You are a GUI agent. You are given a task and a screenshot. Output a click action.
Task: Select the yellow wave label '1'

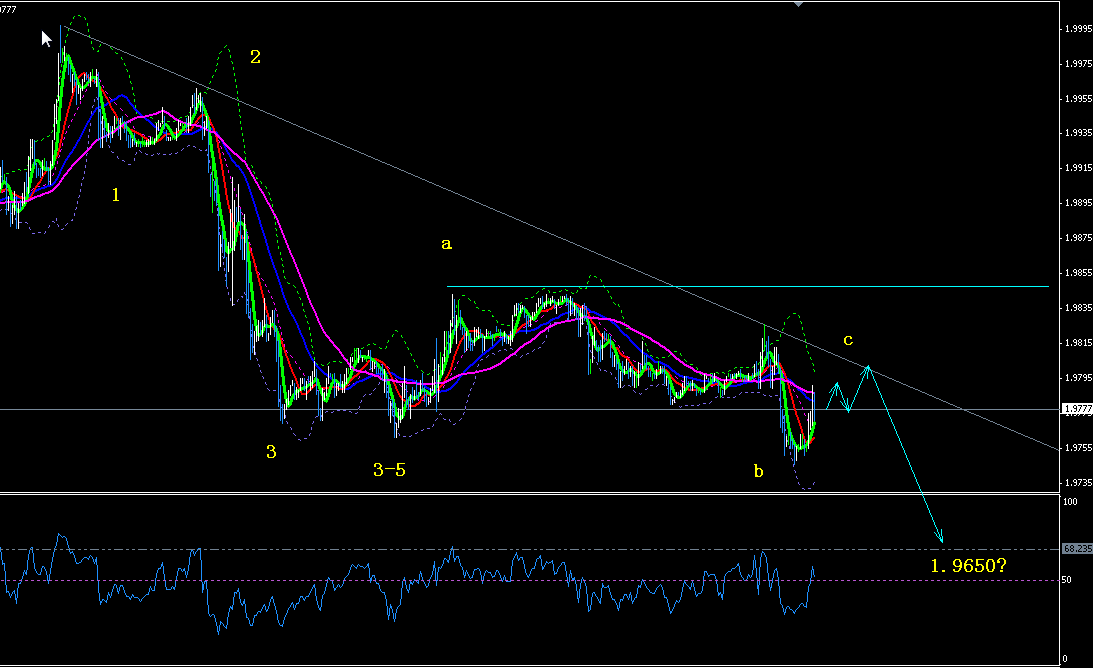[x=116, y=195]
